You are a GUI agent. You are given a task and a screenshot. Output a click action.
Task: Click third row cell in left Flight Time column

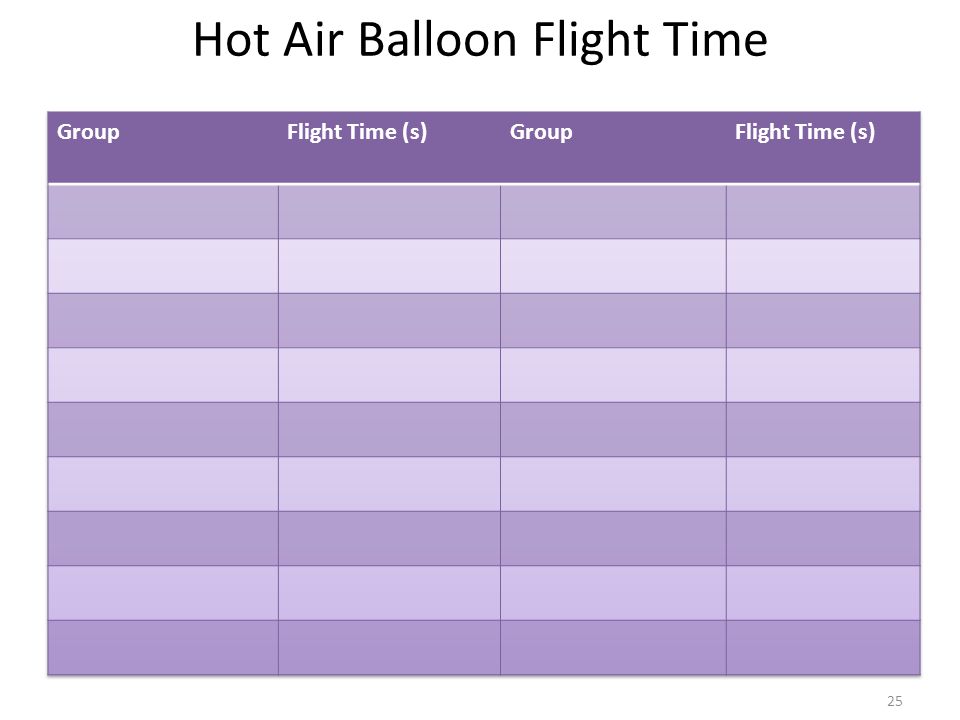[x=389, y=320]
